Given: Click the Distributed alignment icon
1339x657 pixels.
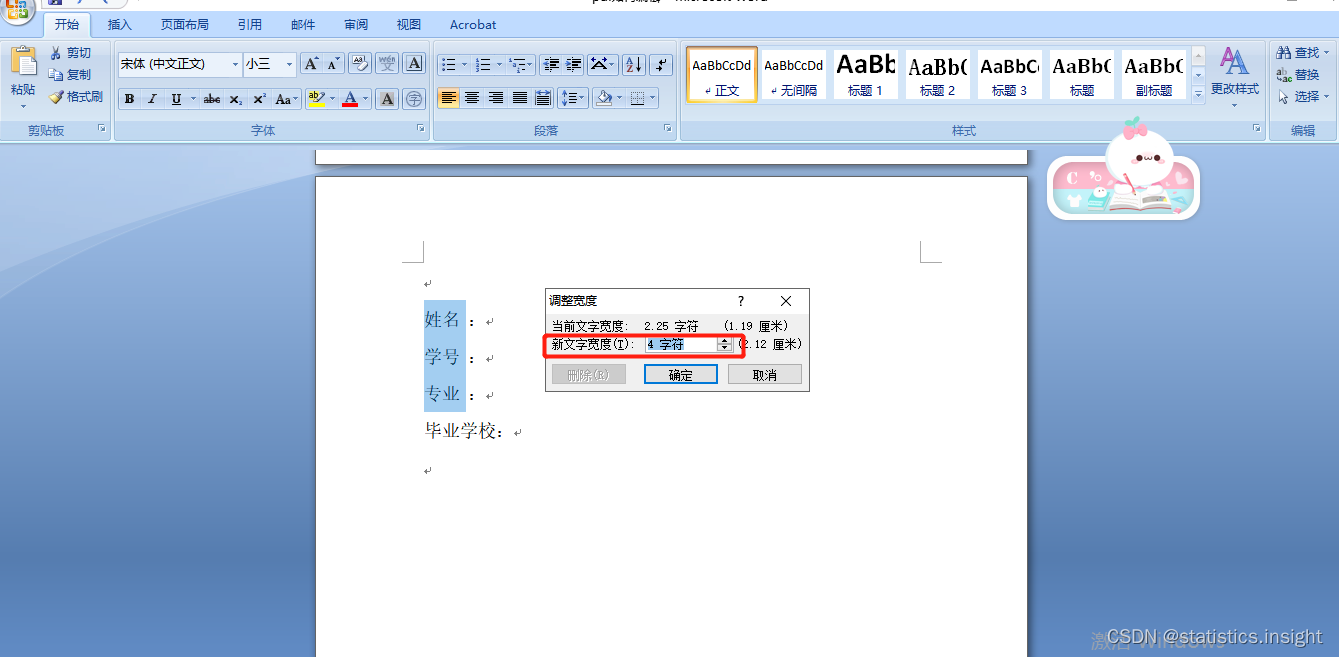Looking at the screenshot, I should tap(543, 98).
